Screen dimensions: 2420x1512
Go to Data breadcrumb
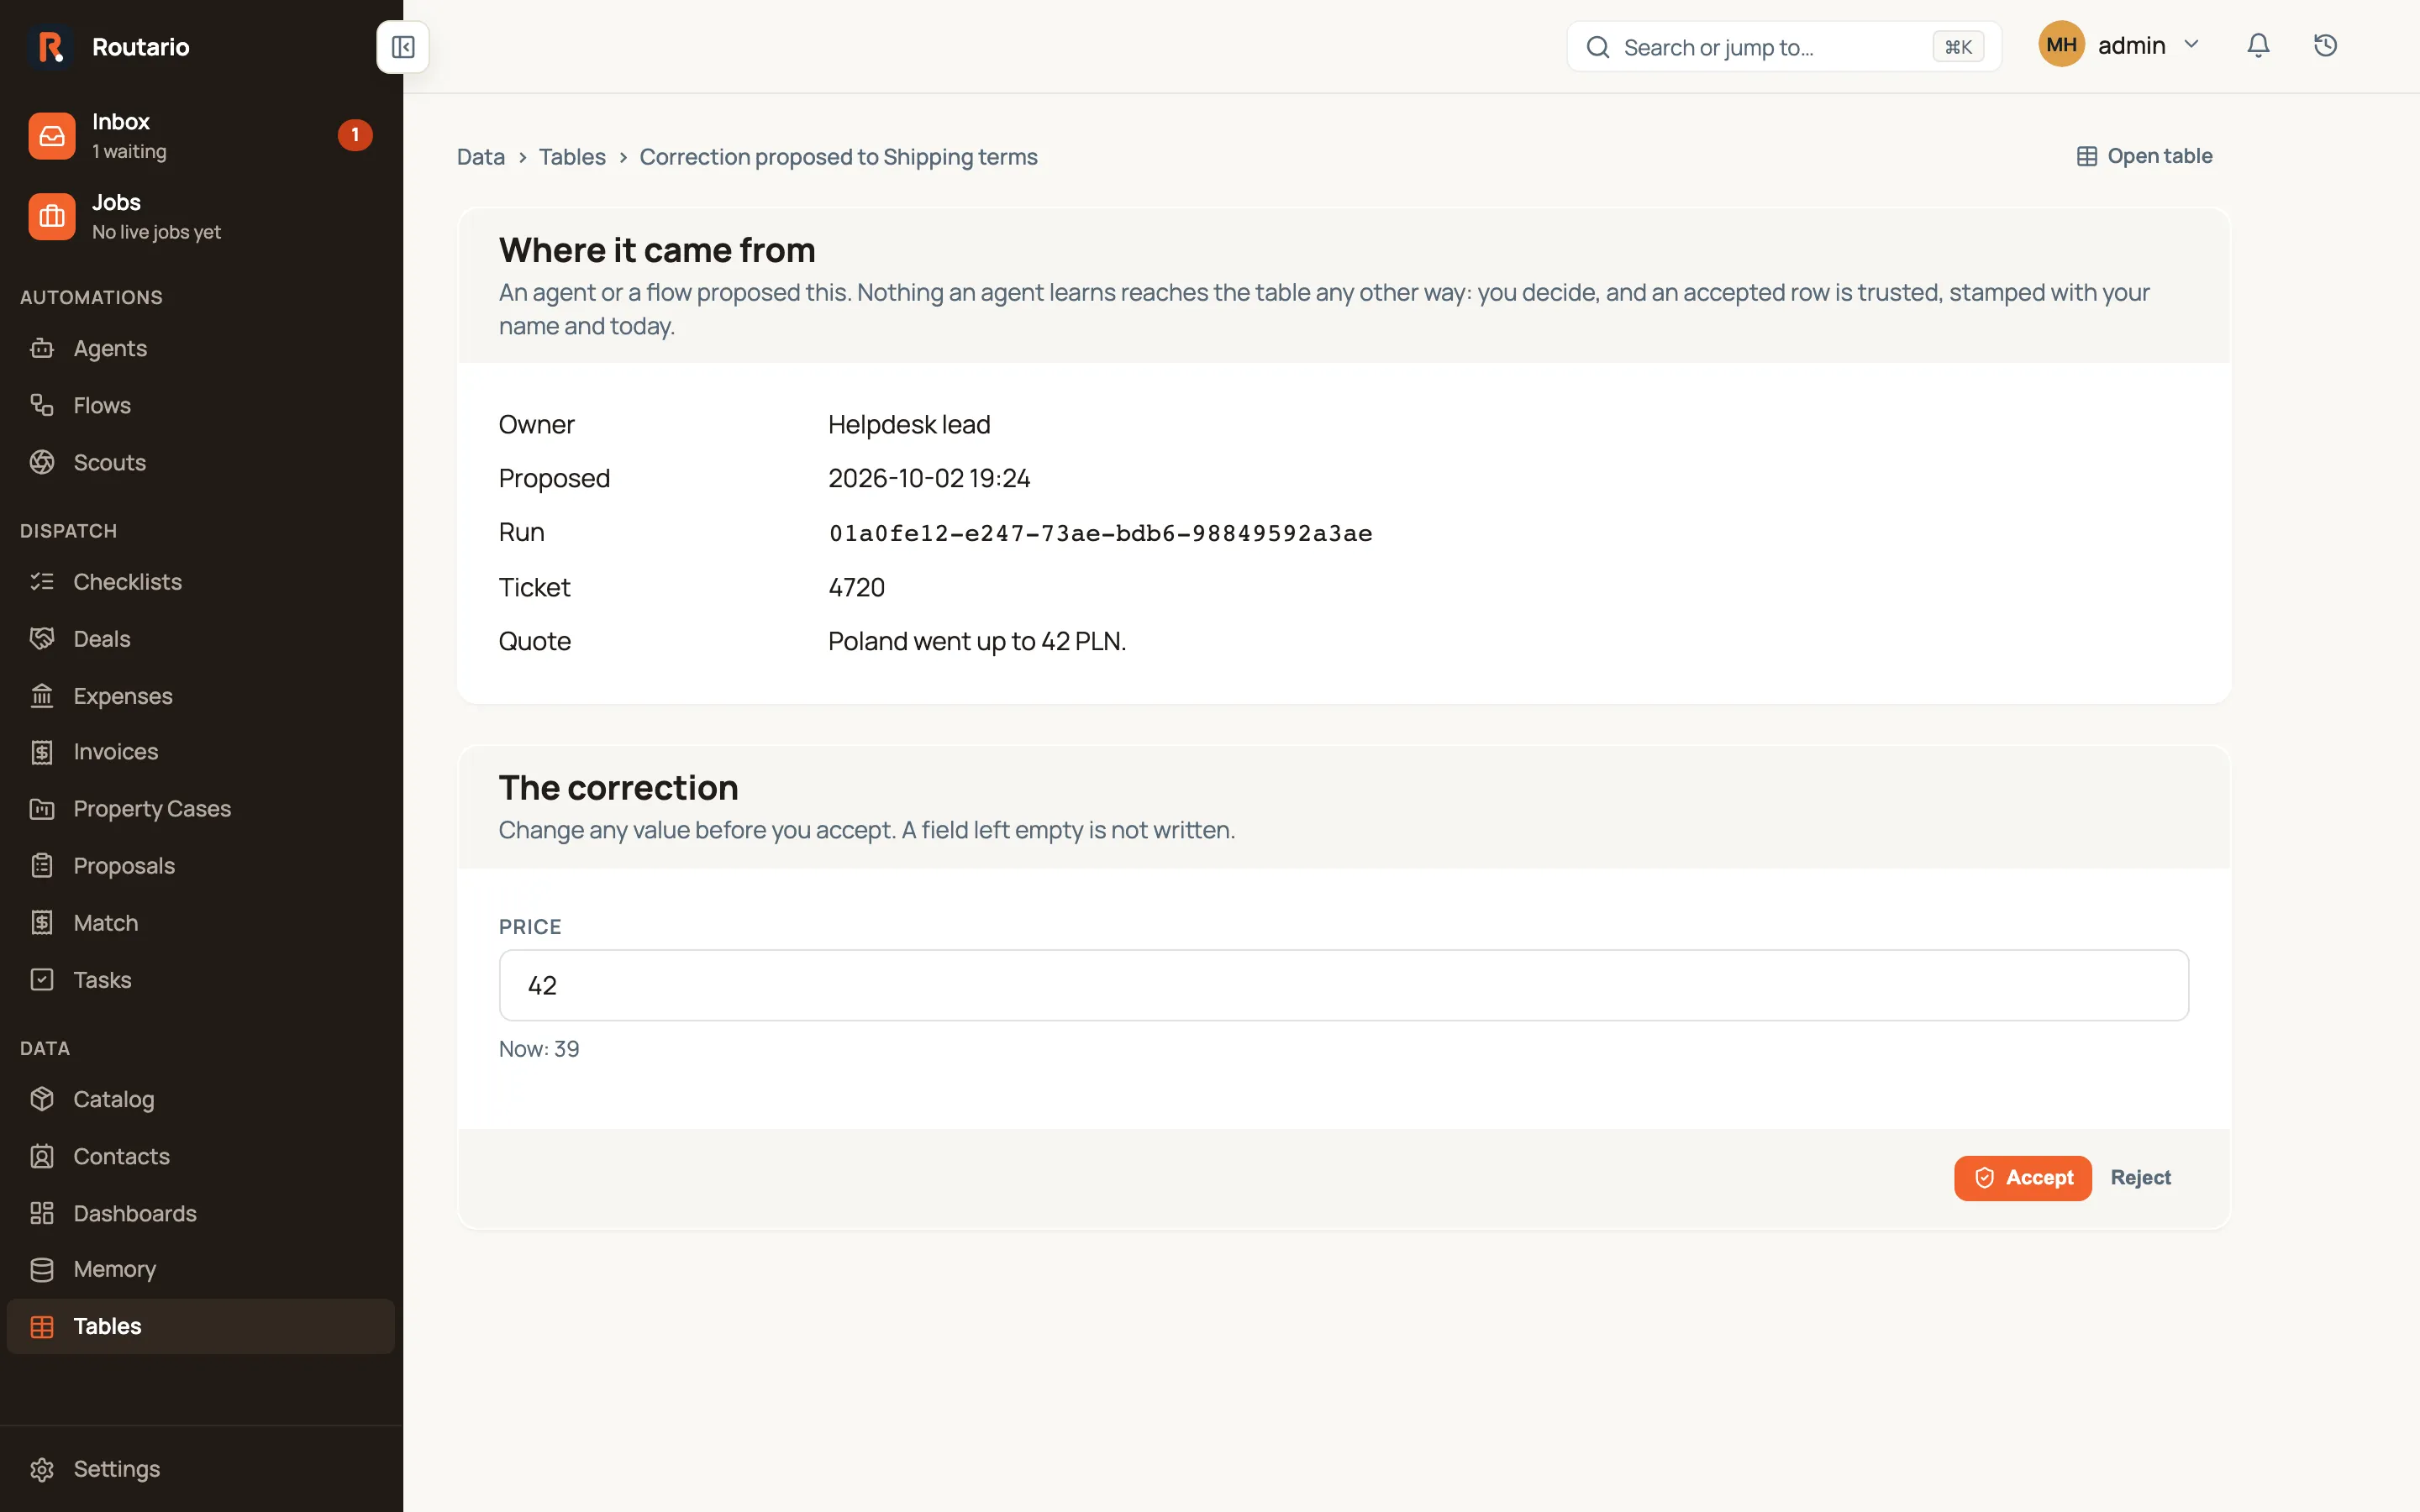(x=481, y=157)
